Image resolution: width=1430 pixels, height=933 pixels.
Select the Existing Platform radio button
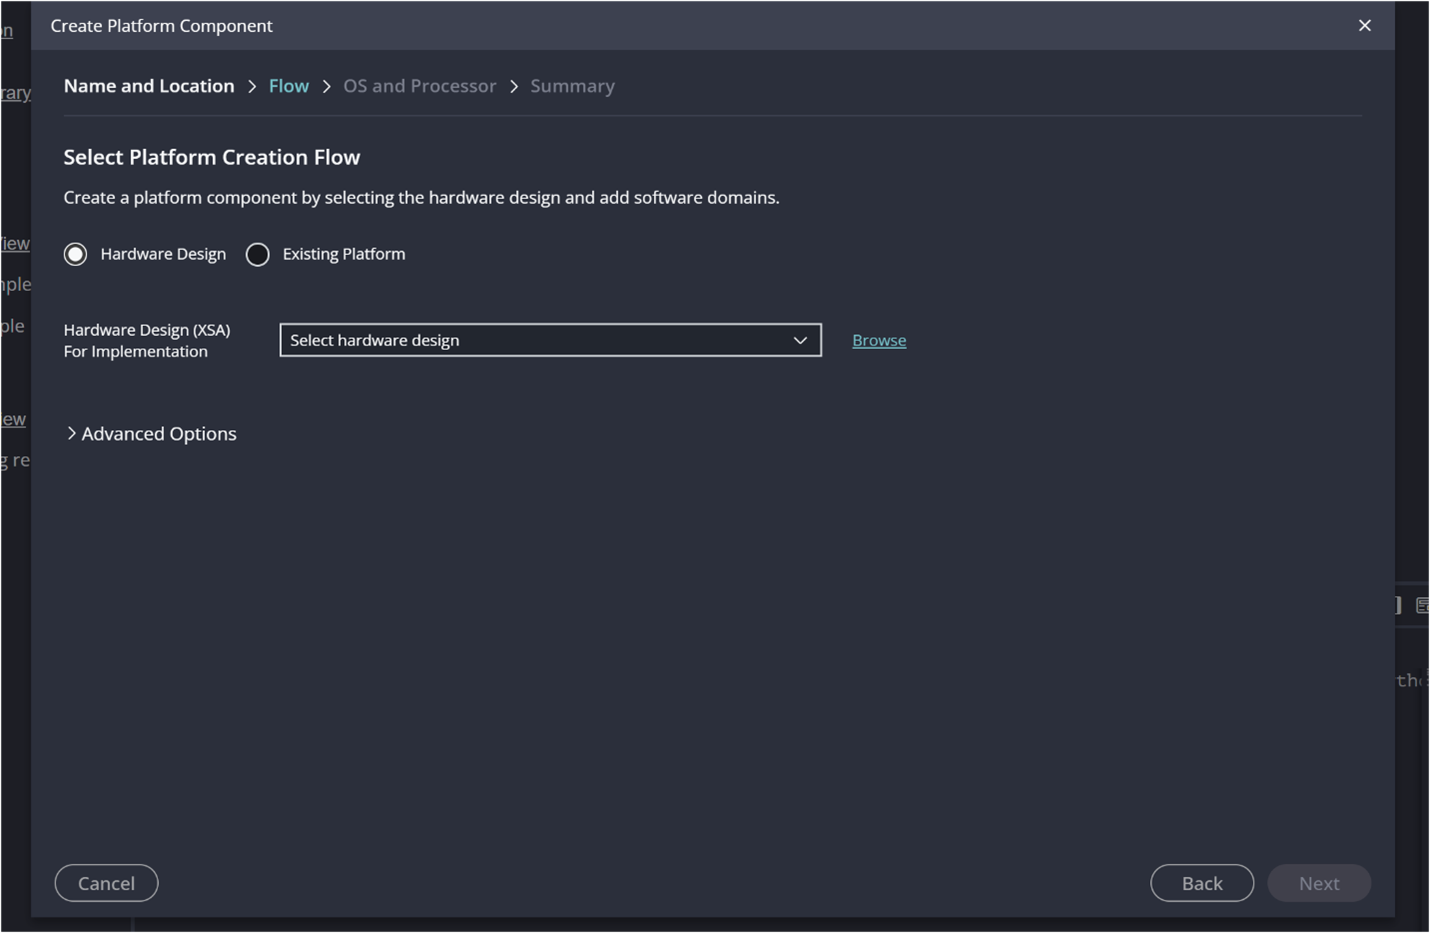pyautogui.click(x=257, y=254)
